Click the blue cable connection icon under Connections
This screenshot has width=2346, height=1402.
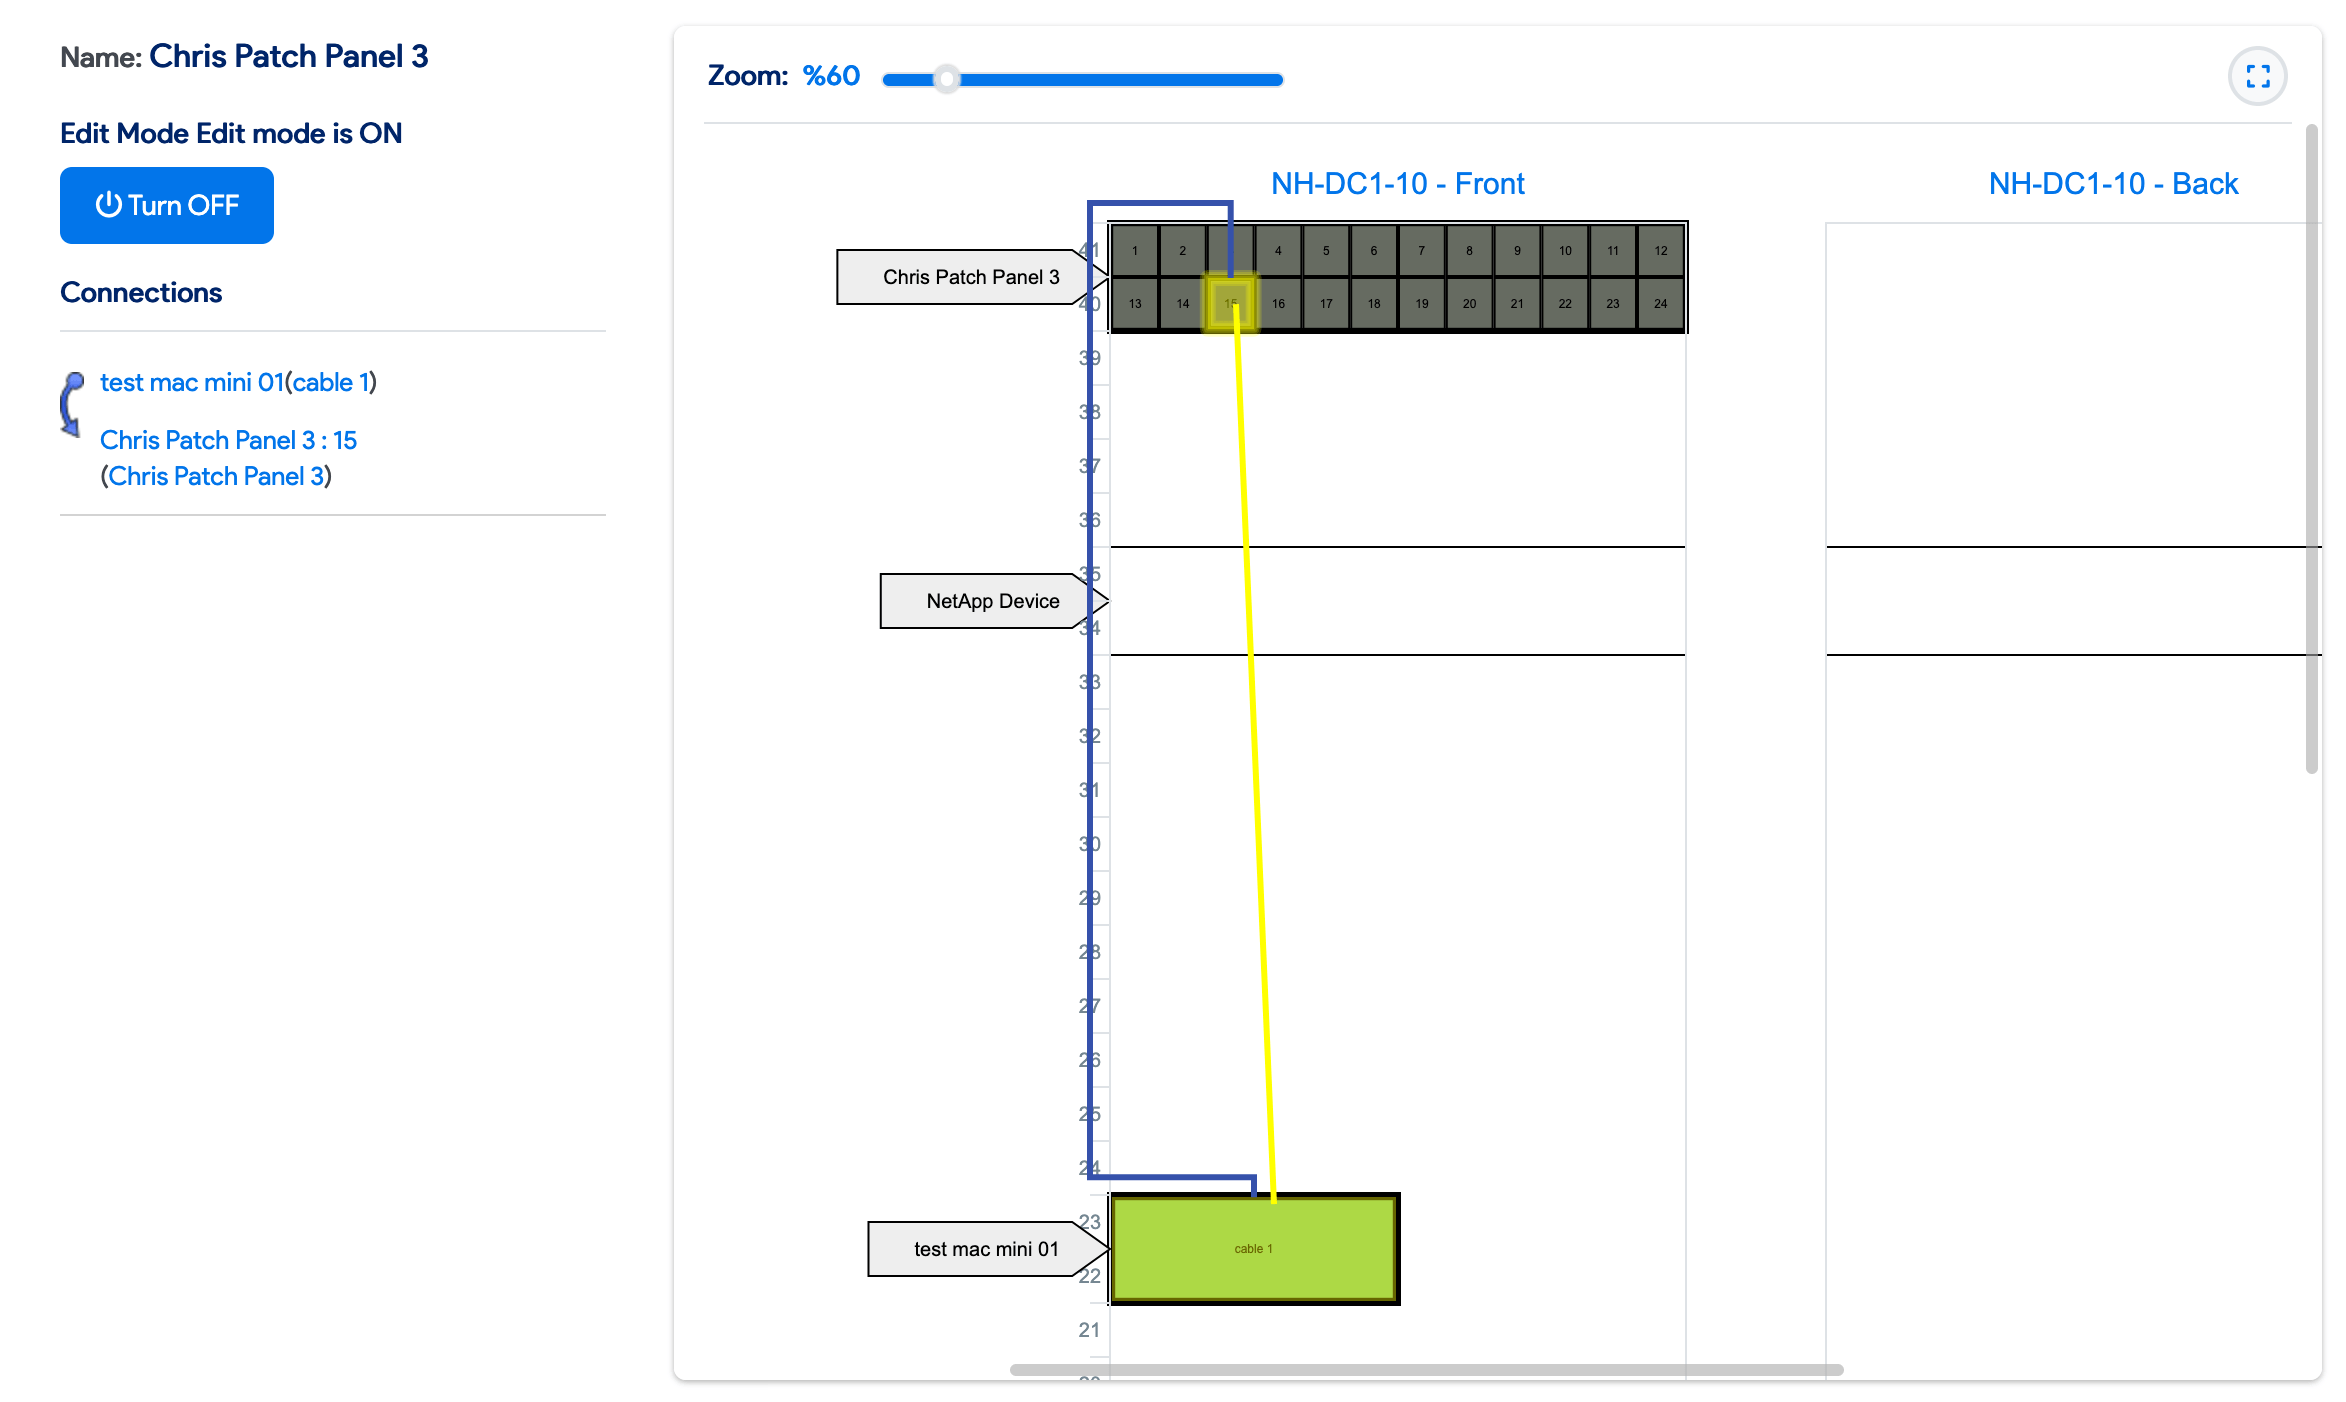click(x=72, y=405)
